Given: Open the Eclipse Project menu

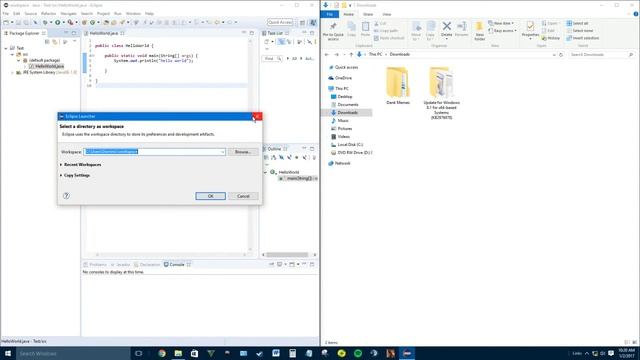Looking at the screenshot, I should 103,13.
